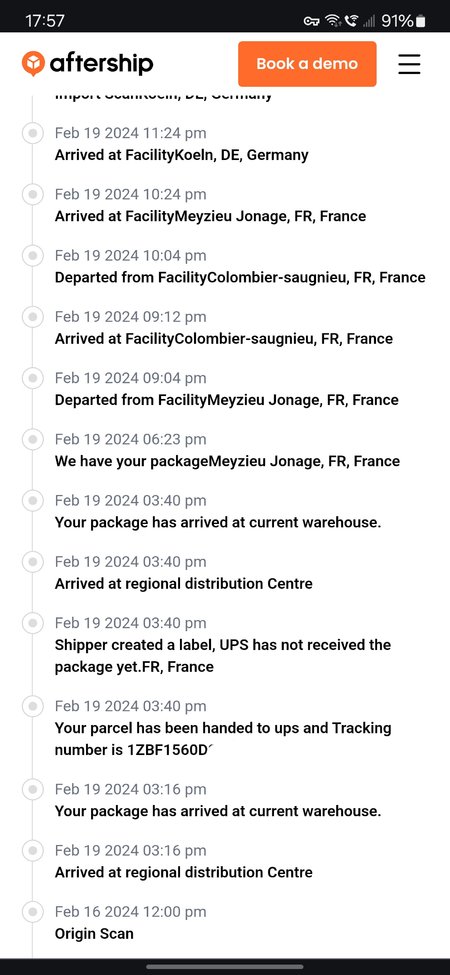The height and width of the screenshot is (975, 450).
Task: Open the hamburger menu
Action: click(x=409, y=64)
